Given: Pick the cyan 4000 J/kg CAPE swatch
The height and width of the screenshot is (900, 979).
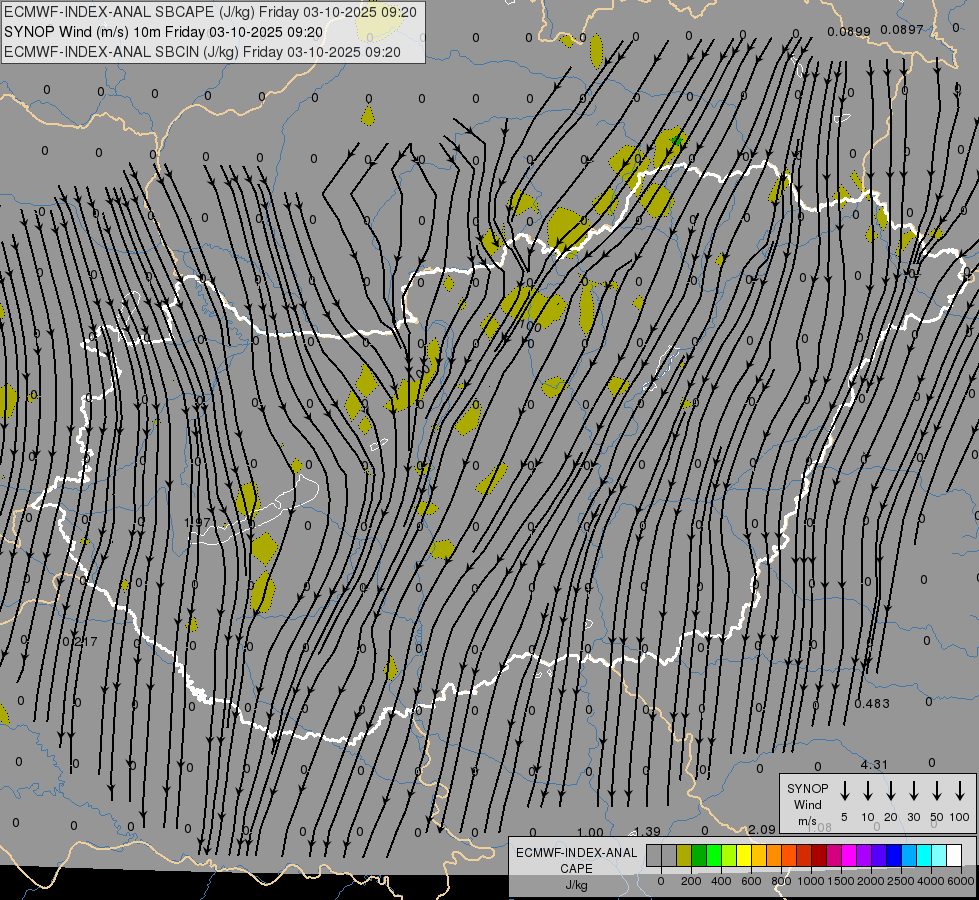Looking at the screenshot, I should point(924,856).
